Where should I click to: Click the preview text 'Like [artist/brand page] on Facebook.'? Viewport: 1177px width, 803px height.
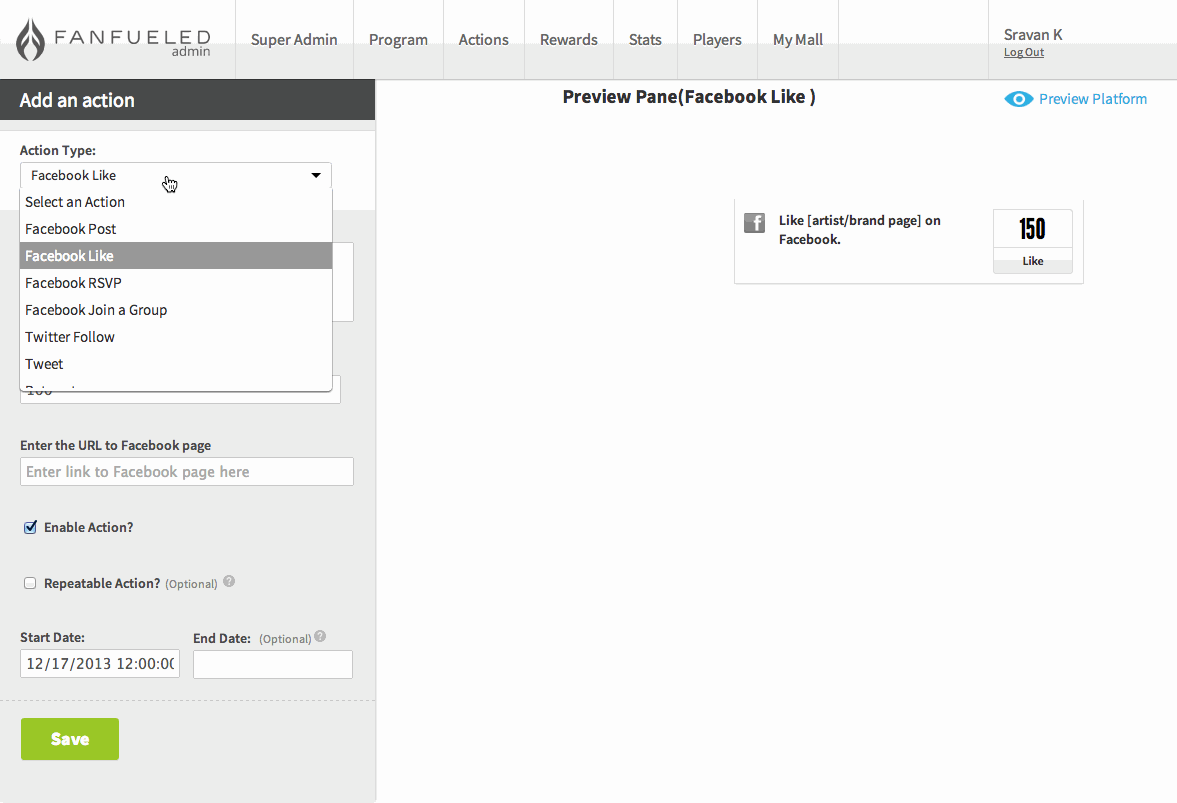[x=859, y=230]
